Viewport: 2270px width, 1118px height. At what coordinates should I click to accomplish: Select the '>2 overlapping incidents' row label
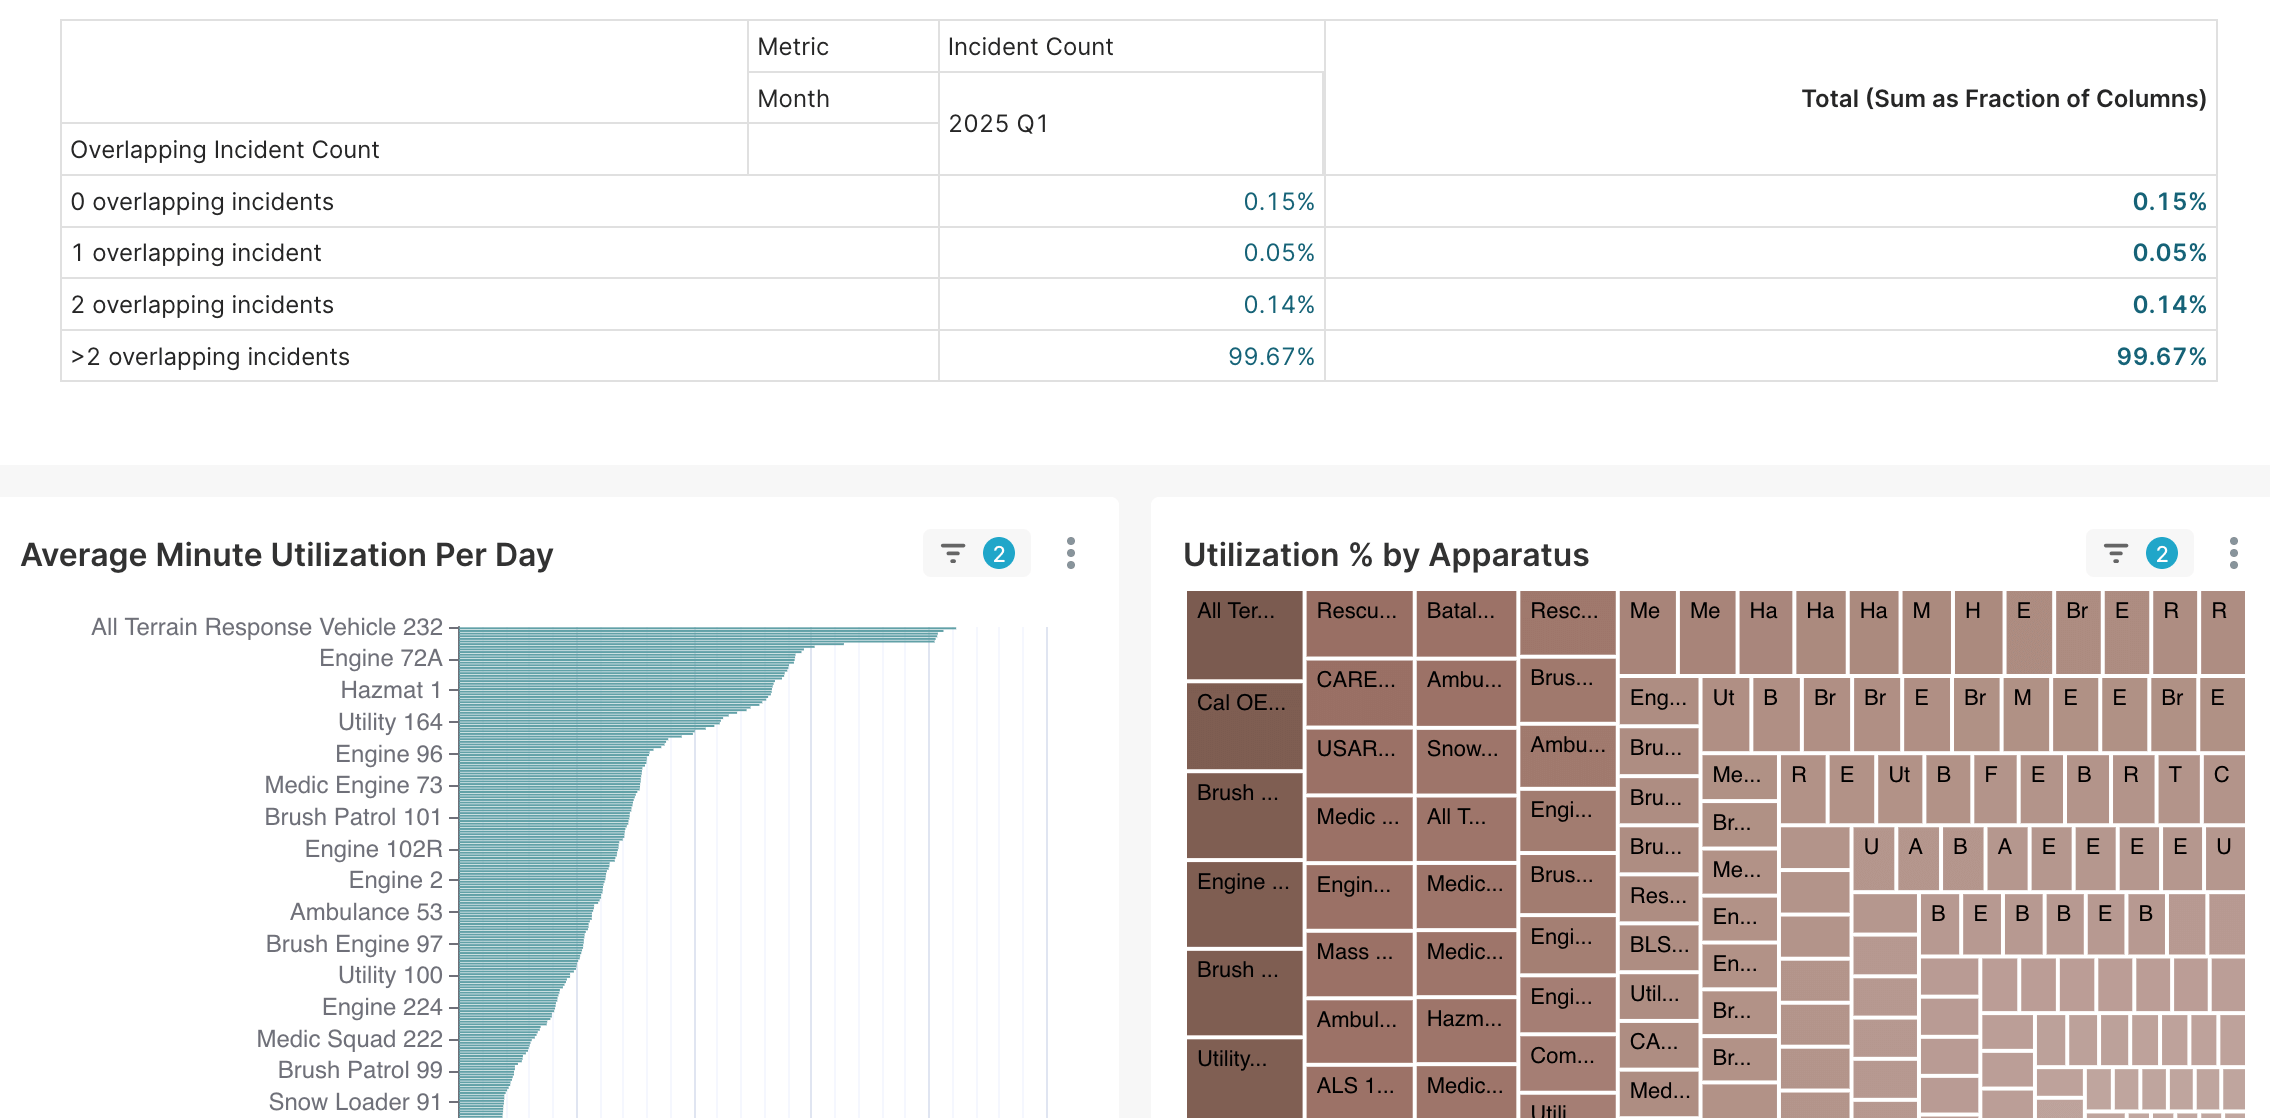pyautogui.click(x=211, y=357)
